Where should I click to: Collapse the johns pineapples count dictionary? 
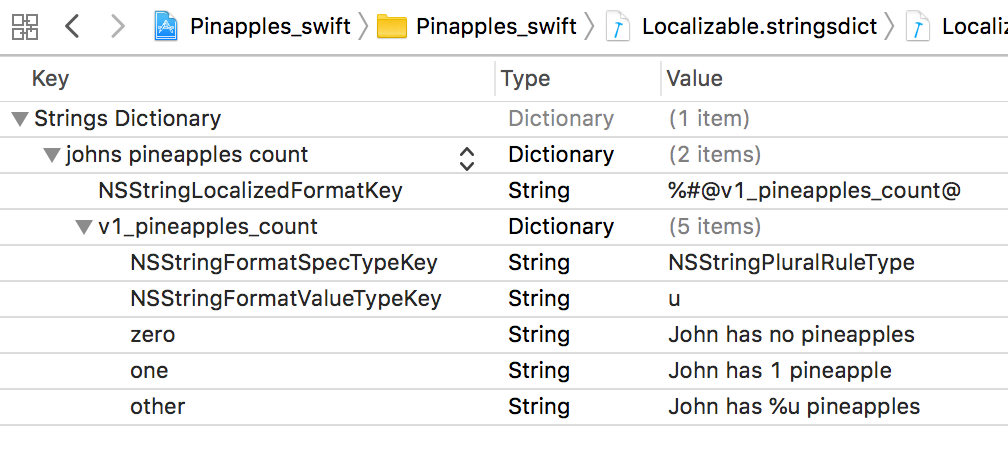(x=52, y=155)
